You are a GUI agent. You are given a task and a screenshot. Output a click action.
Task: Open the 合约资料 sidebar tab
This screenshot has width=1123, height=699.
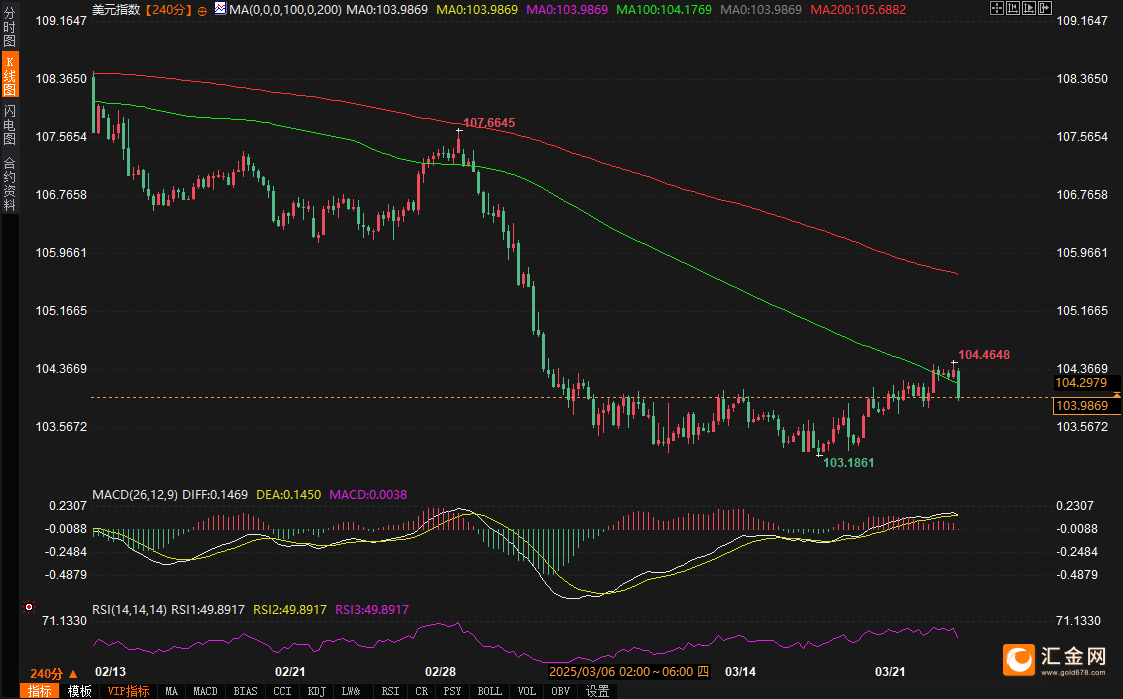click(x=9, y=183)
